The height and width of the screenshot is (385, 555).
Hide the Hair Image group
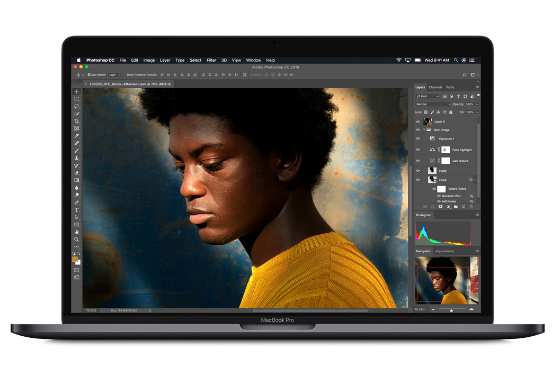coord(418,130)
